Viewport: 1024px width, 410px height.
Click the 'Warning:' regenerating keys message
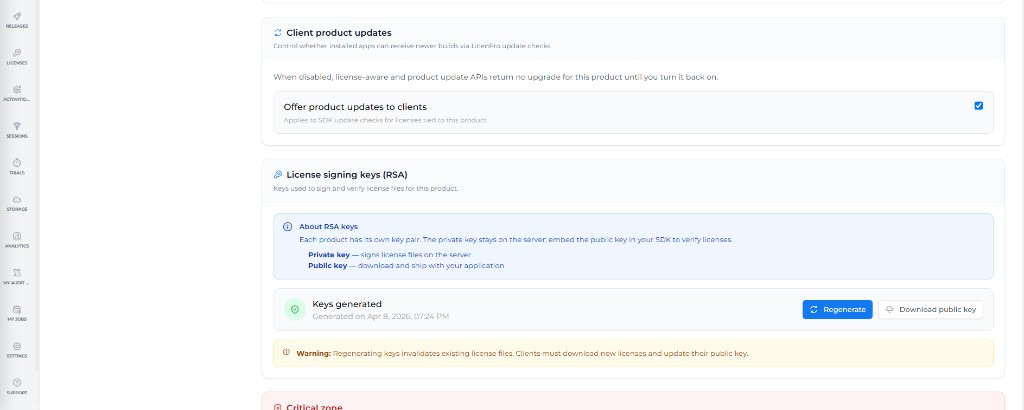click(x=522, y=353)
